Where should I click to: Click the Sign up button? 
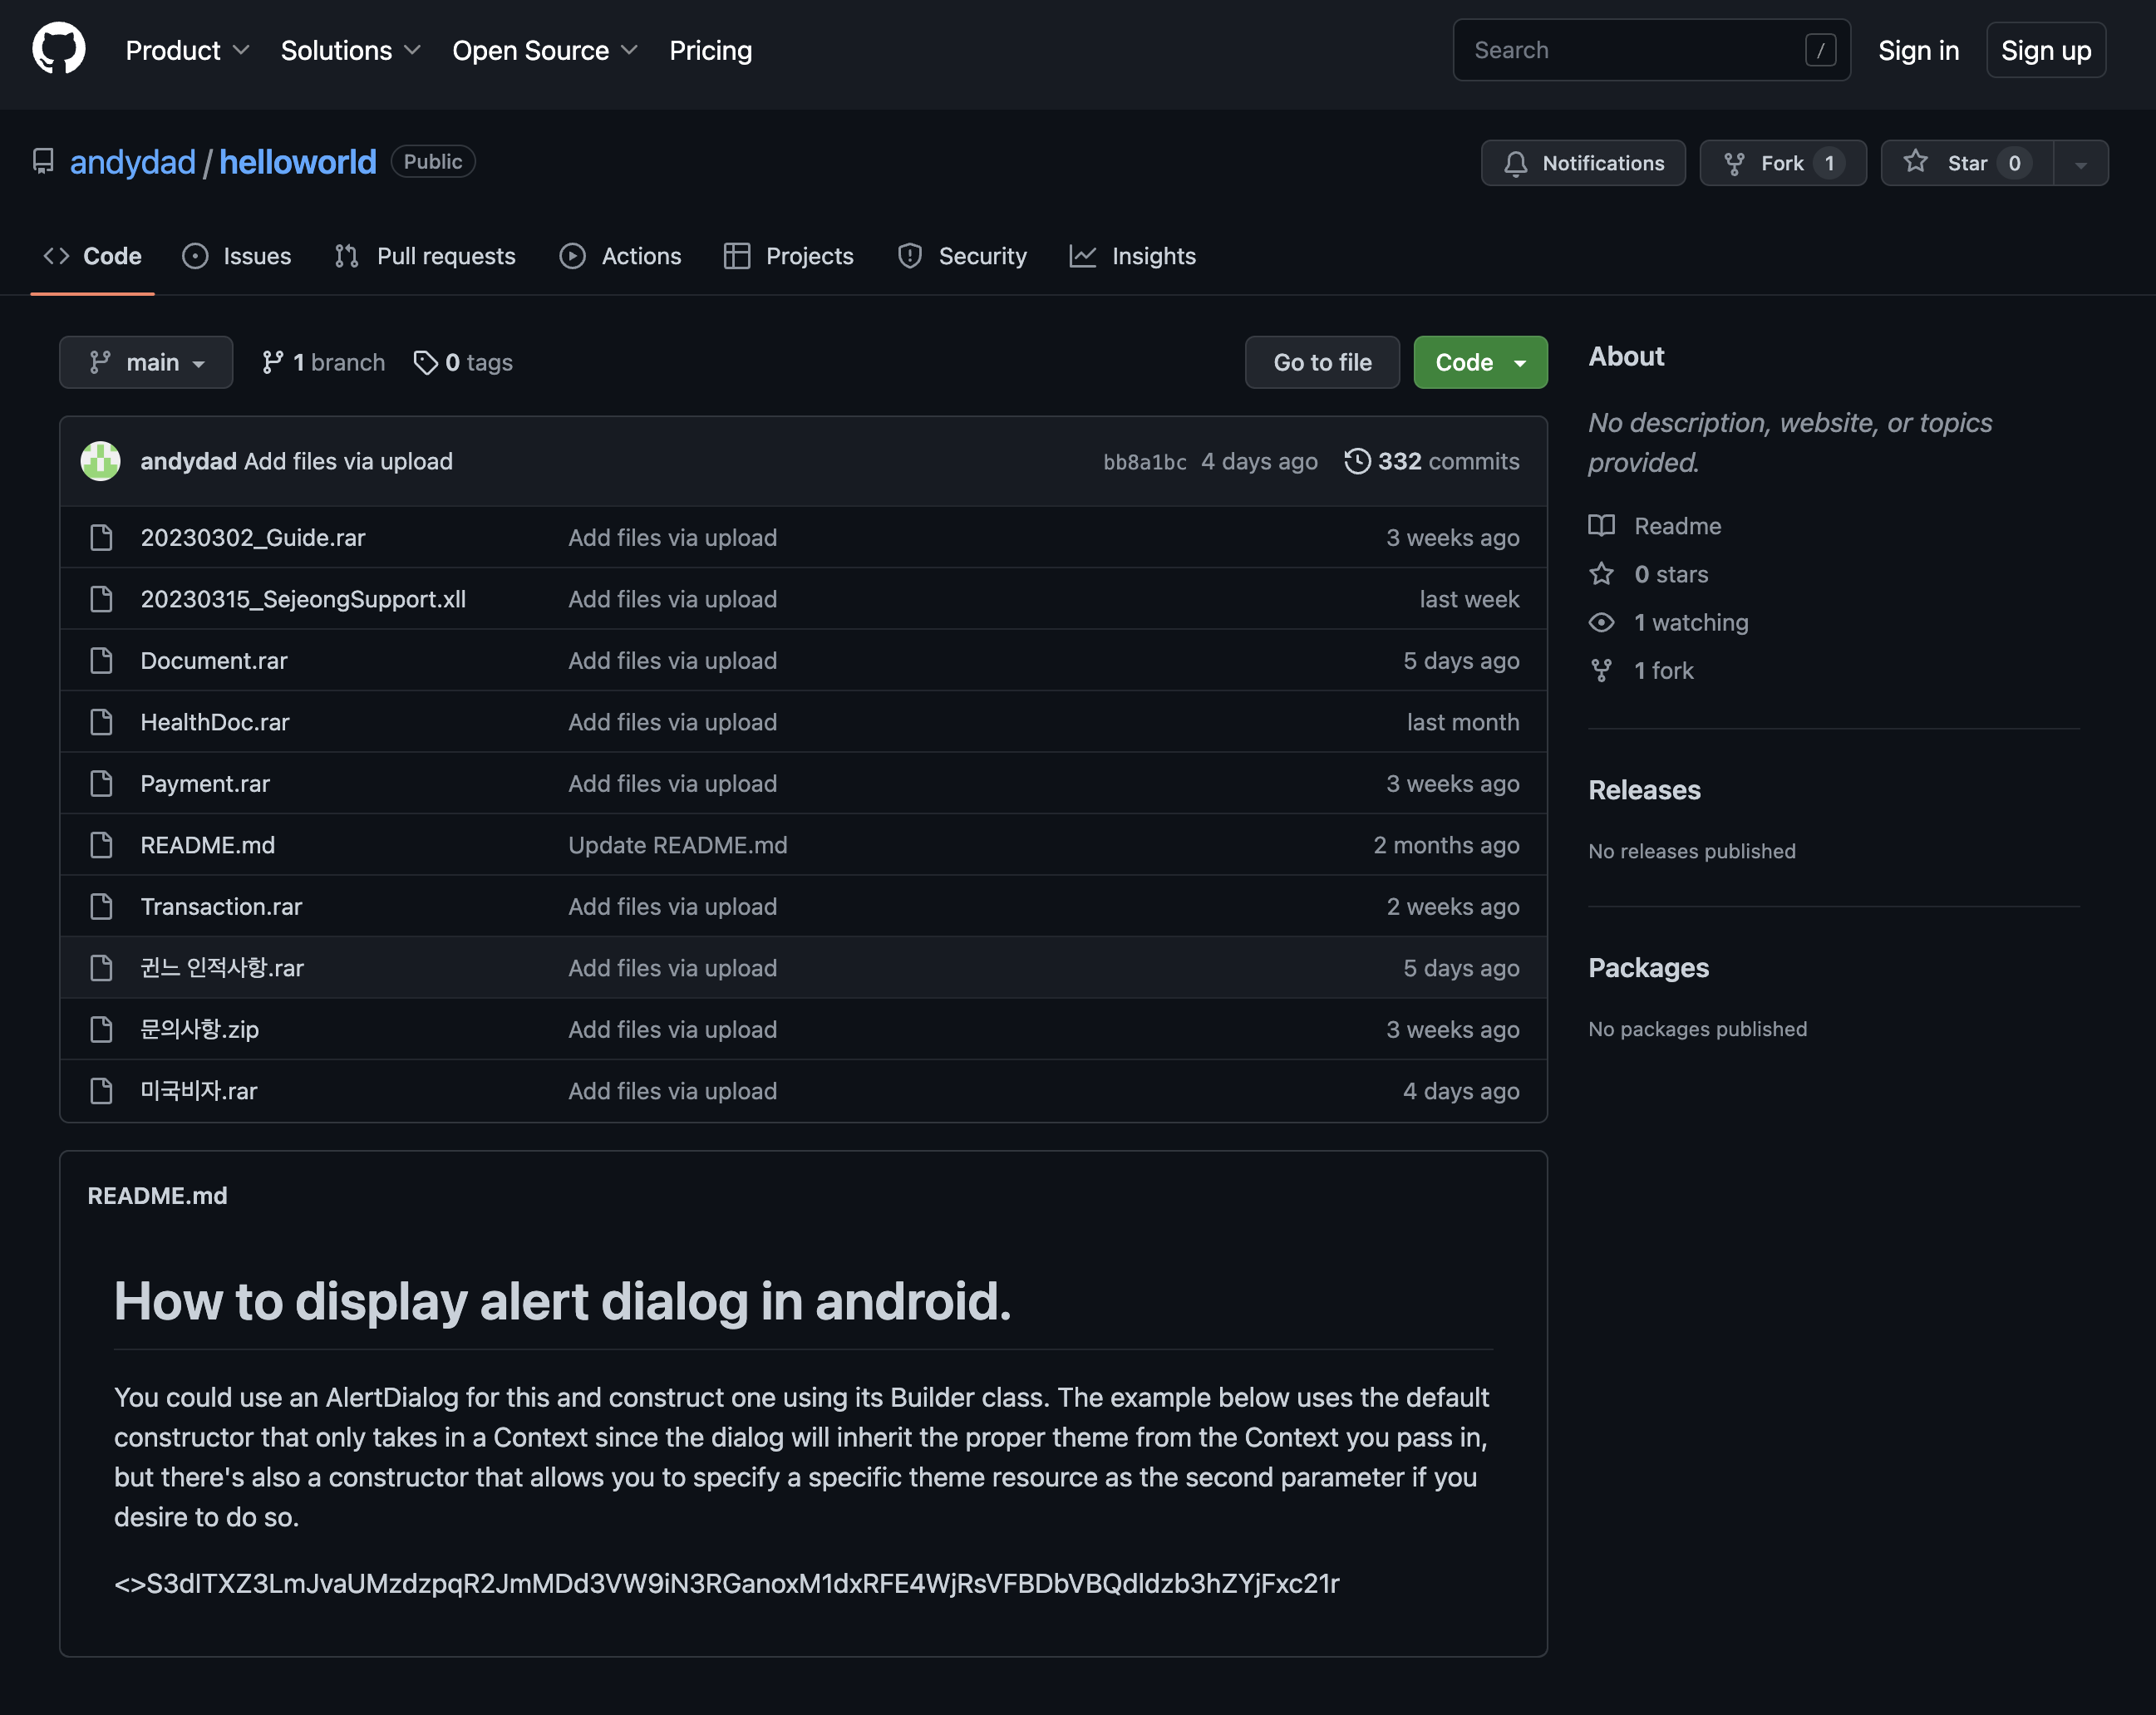tap(2046, 50)
